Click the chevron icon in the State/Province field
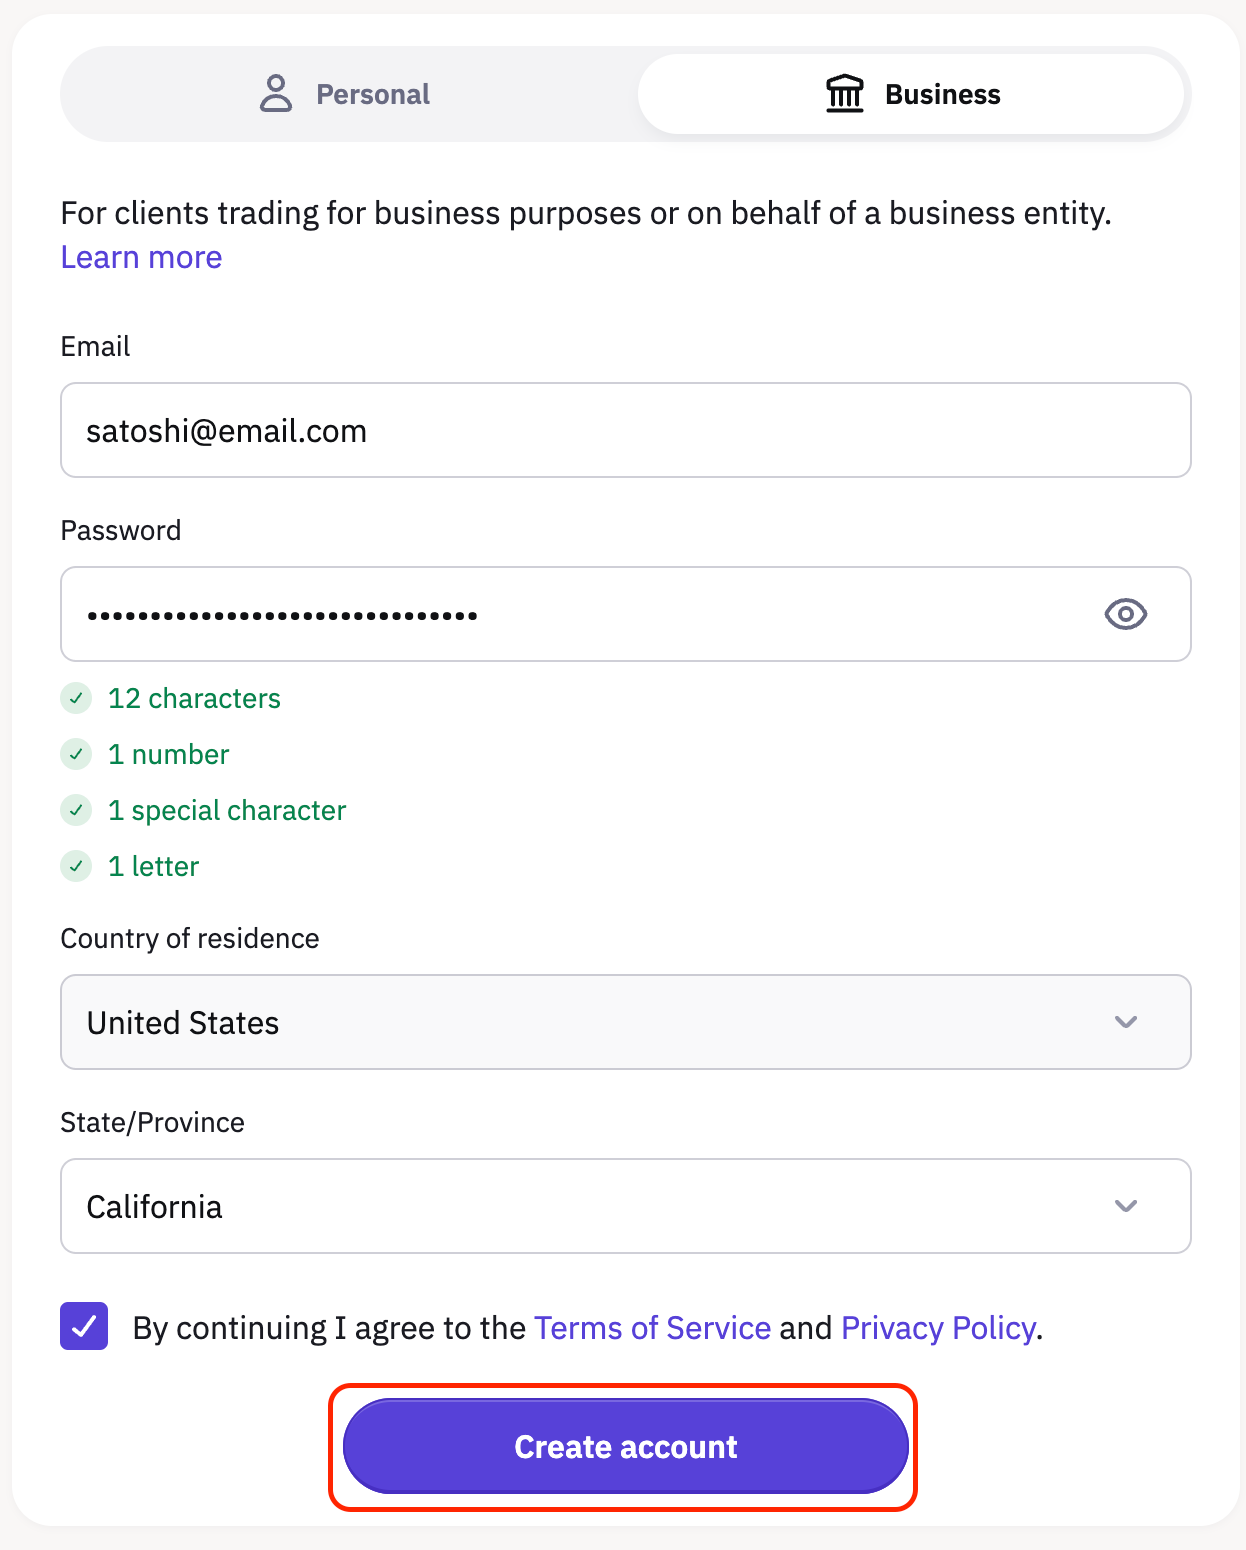1246x1550 pixels. 1125,1206
